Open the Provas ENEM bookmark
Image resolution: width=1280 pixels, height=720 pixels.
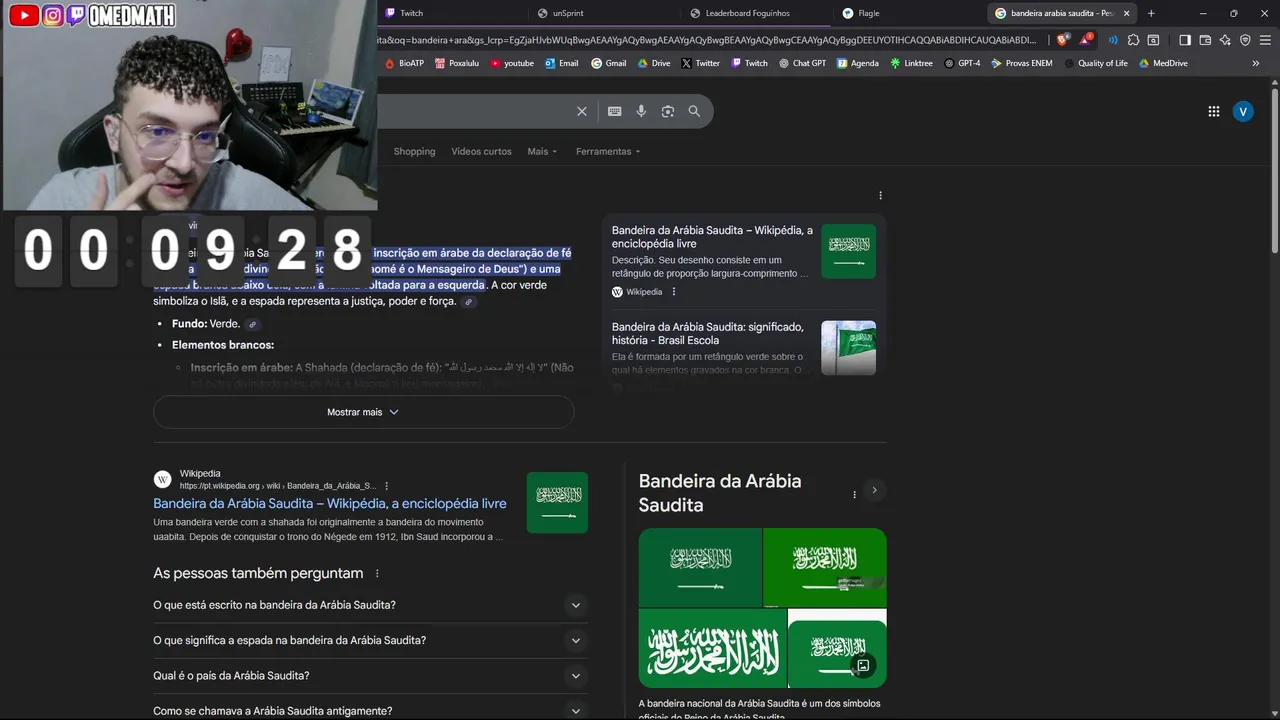click(x=1022, y=63)
